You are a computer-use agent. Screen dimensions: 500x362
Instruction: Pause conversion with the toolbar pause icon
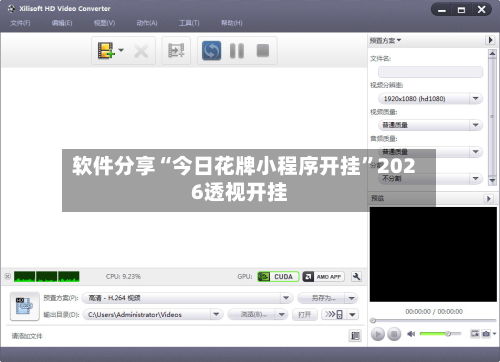(x=237, y=51)
